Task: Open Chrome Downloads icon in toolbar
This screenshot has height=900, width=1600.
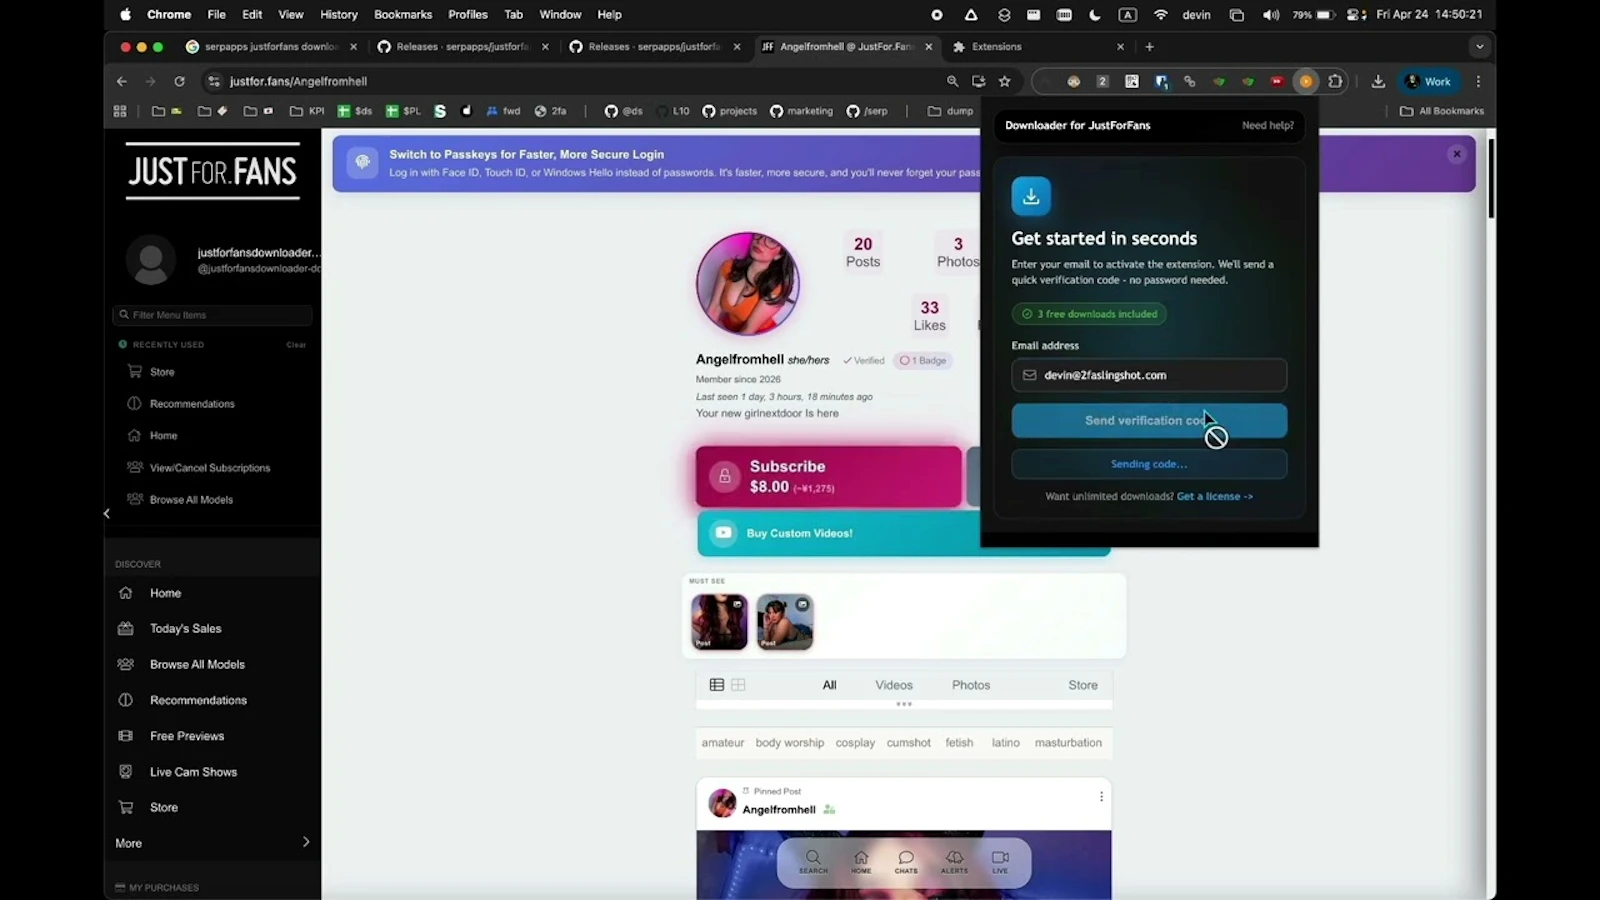Action: tap(1378, 82)
